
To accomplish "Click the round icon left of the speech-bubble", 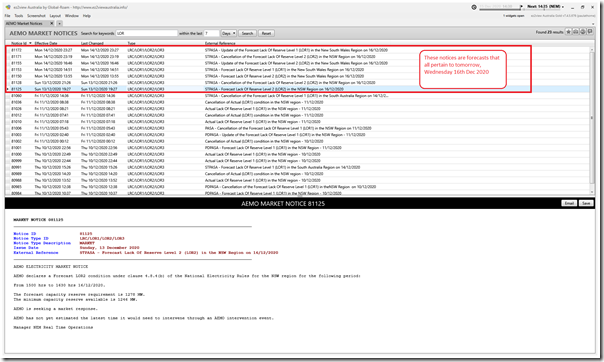I will 583,32.
